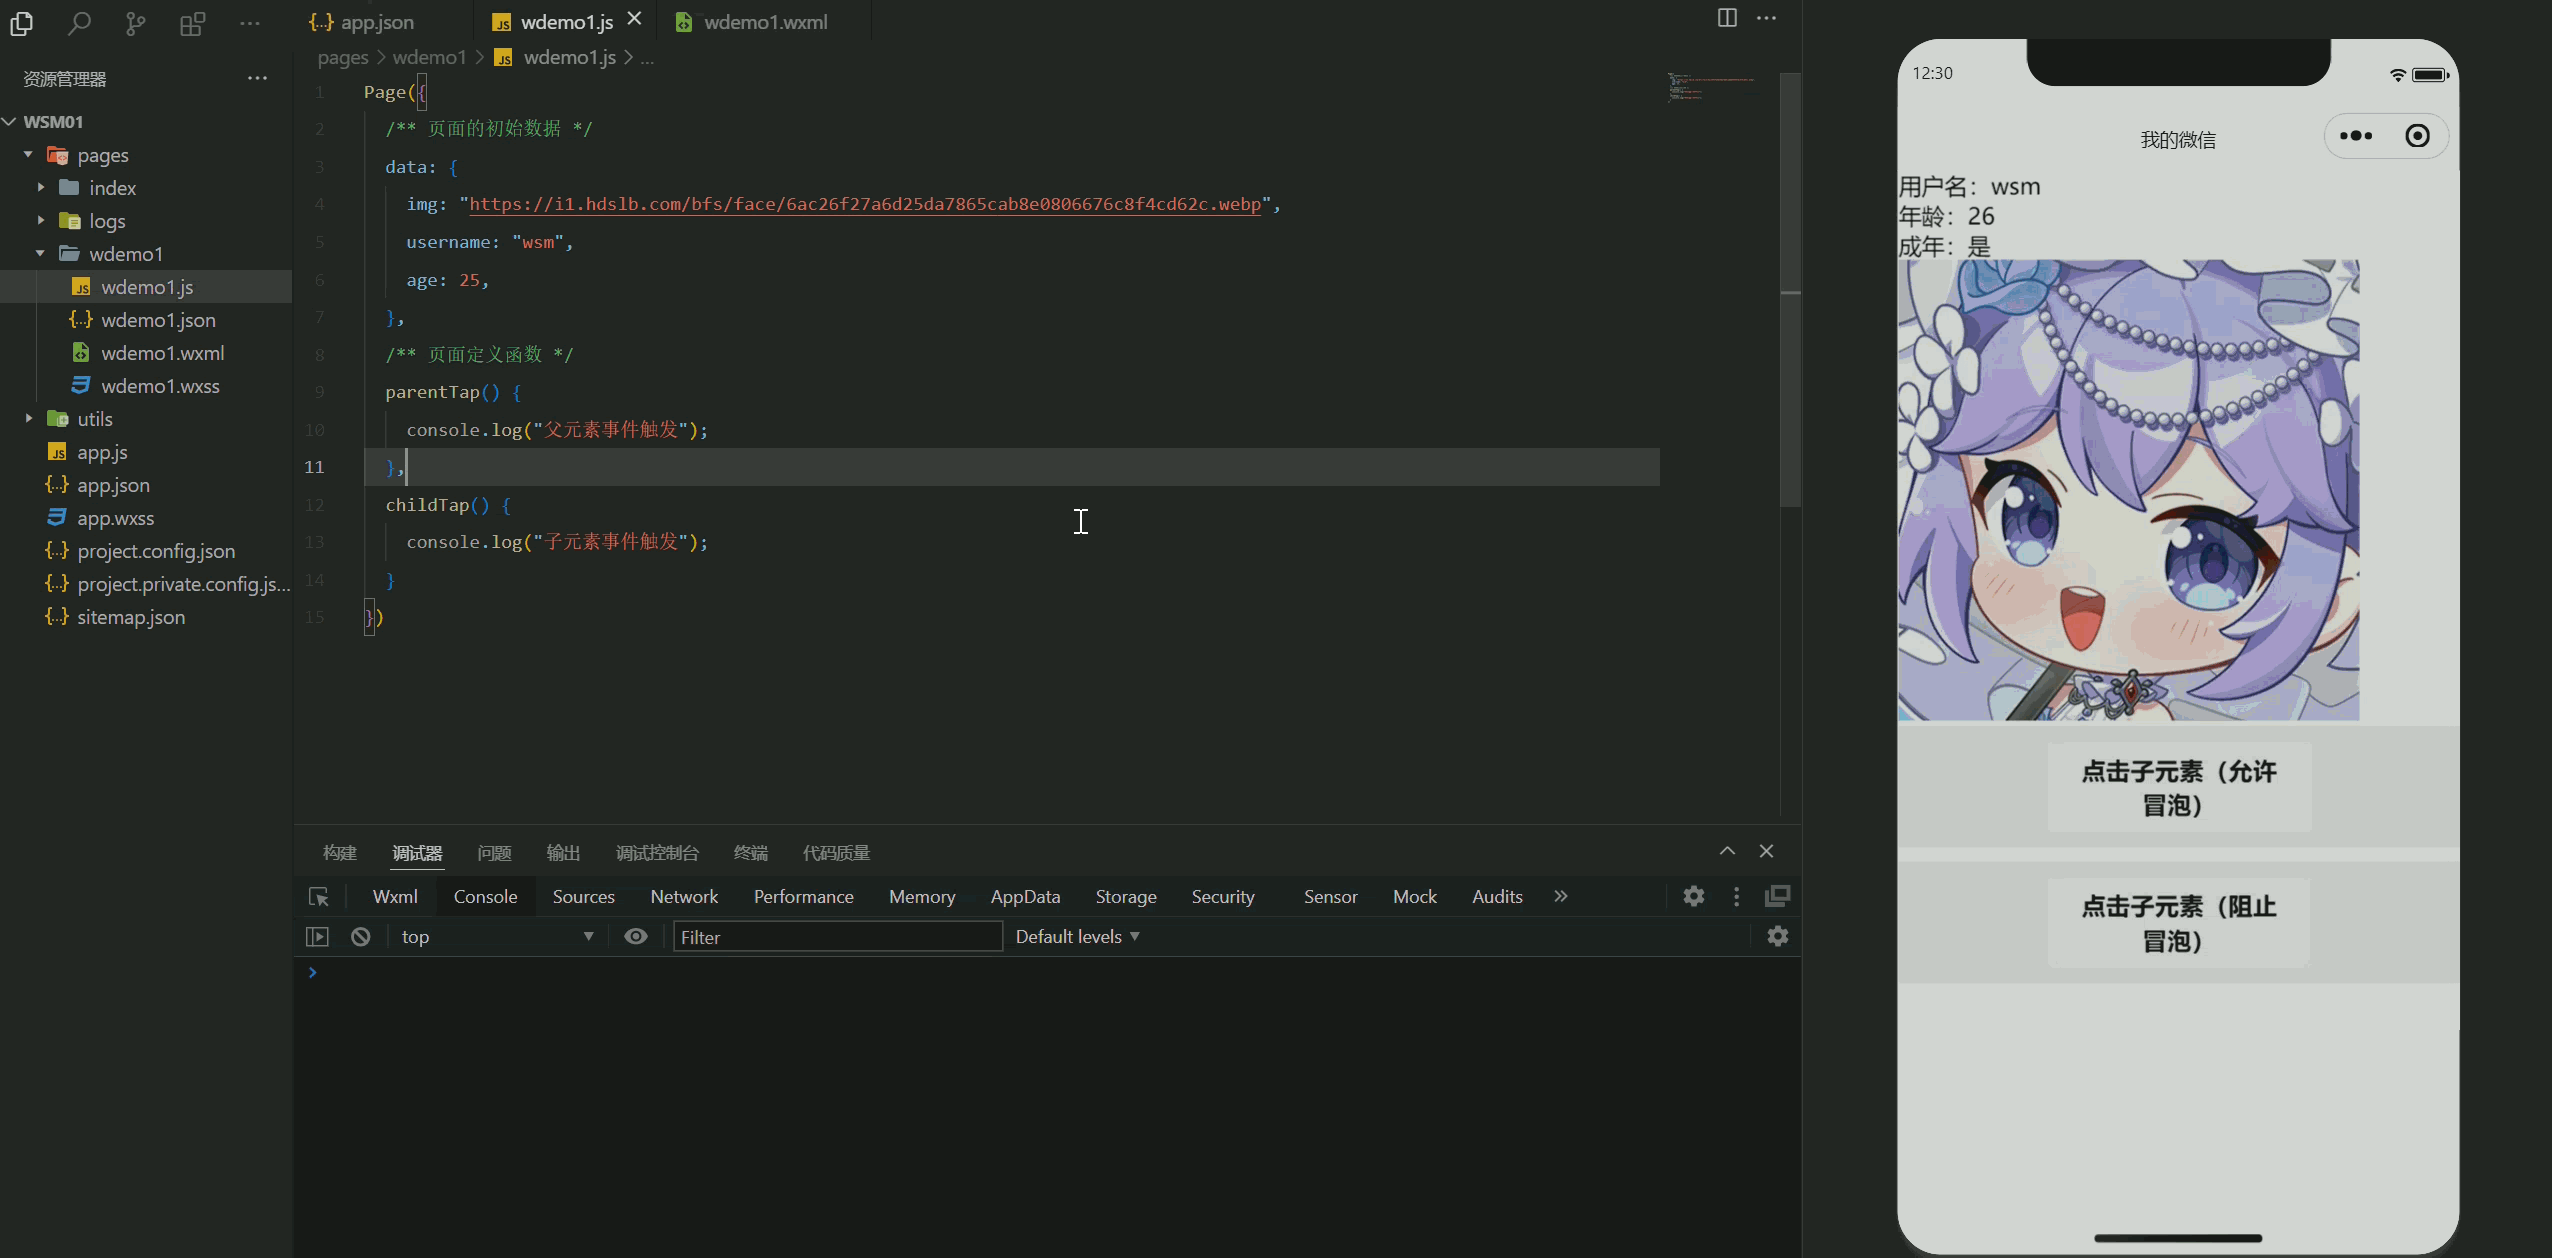The height and width of the screenshot is (1258, 2552).
Task: Click the split editor icon
Action: tap(1726, 18)
